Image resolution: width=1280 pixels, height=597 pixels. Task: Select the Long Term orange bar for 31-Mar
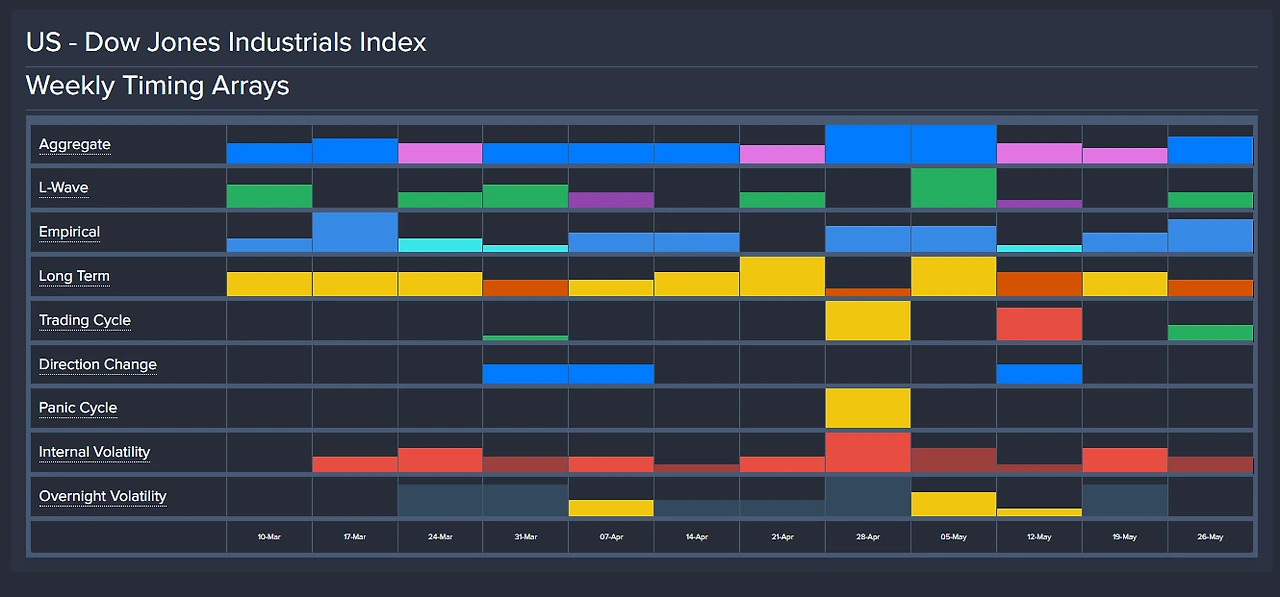(525, 288)
